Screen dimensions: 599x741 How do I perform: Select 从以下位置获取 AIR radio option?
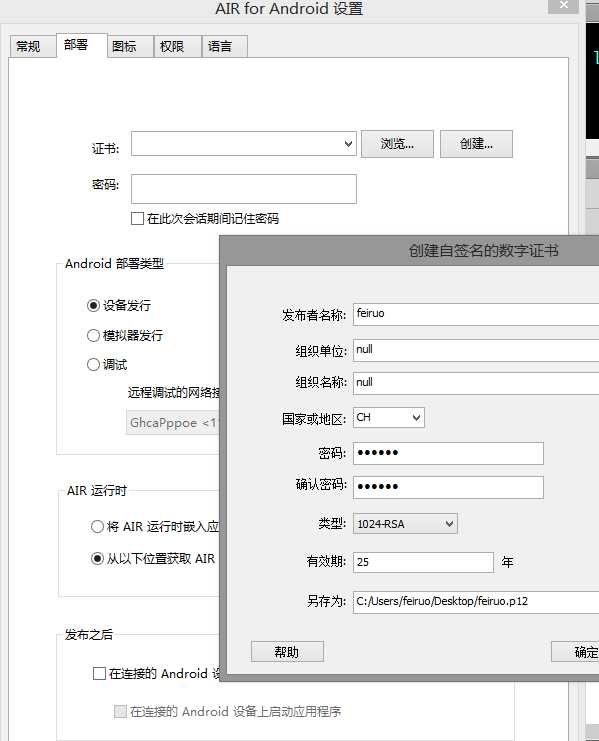point(97,559)
